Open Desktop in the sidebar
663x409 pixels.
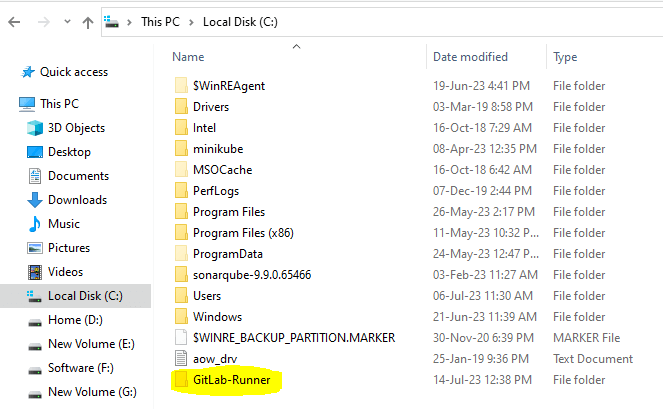pos(69,152)
